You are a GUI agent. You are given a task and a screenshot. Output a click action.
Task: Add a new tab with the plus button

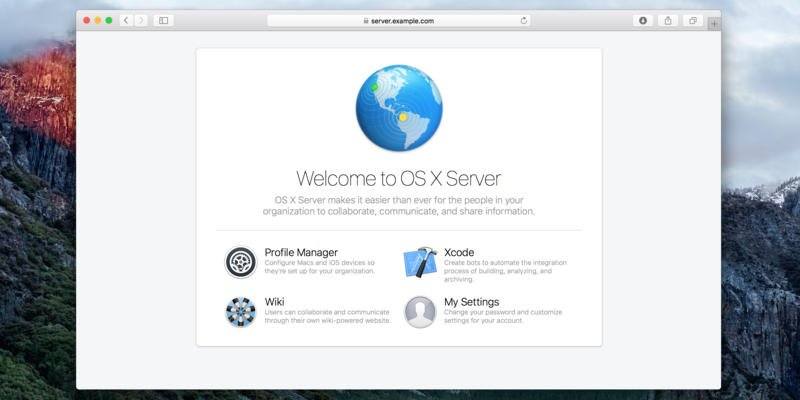coord(714,23)
